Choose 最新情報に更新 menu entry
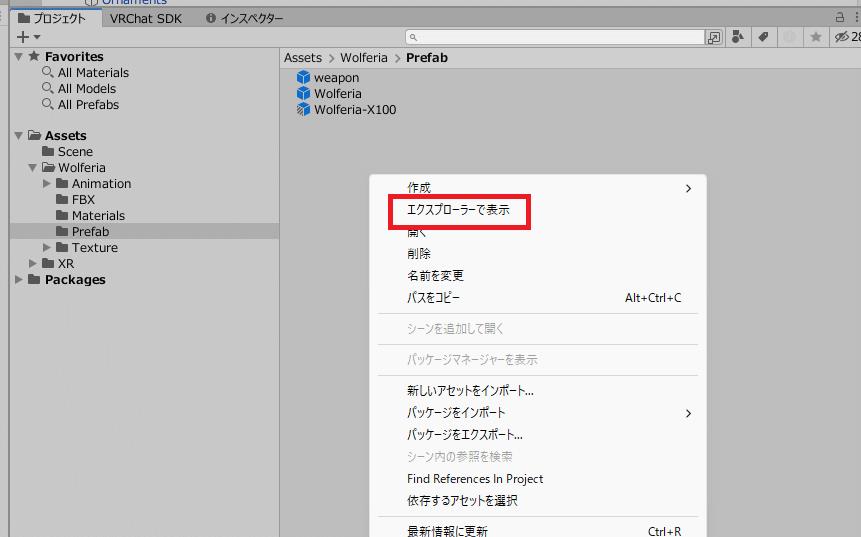The height and width of the screenshot is (537, 861). point(538,529)
